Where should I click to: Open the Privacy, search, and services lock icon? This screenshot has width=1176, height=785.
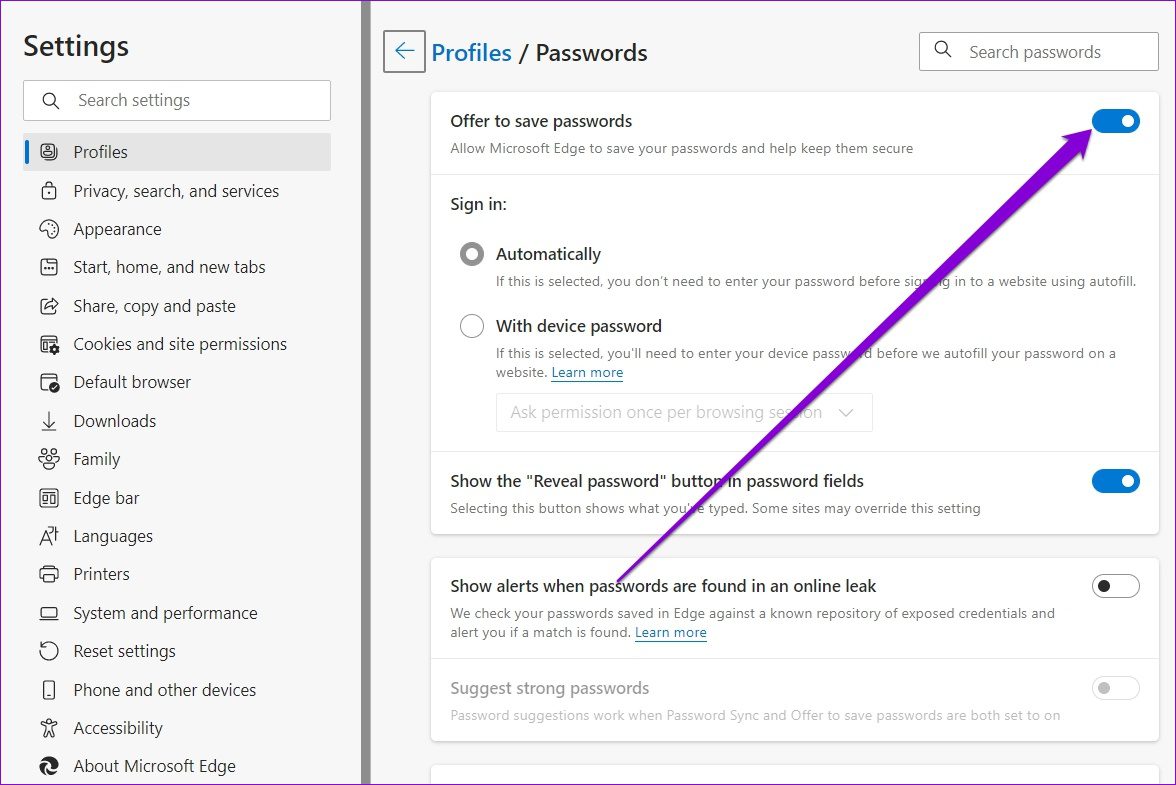[x=49, y=190]
